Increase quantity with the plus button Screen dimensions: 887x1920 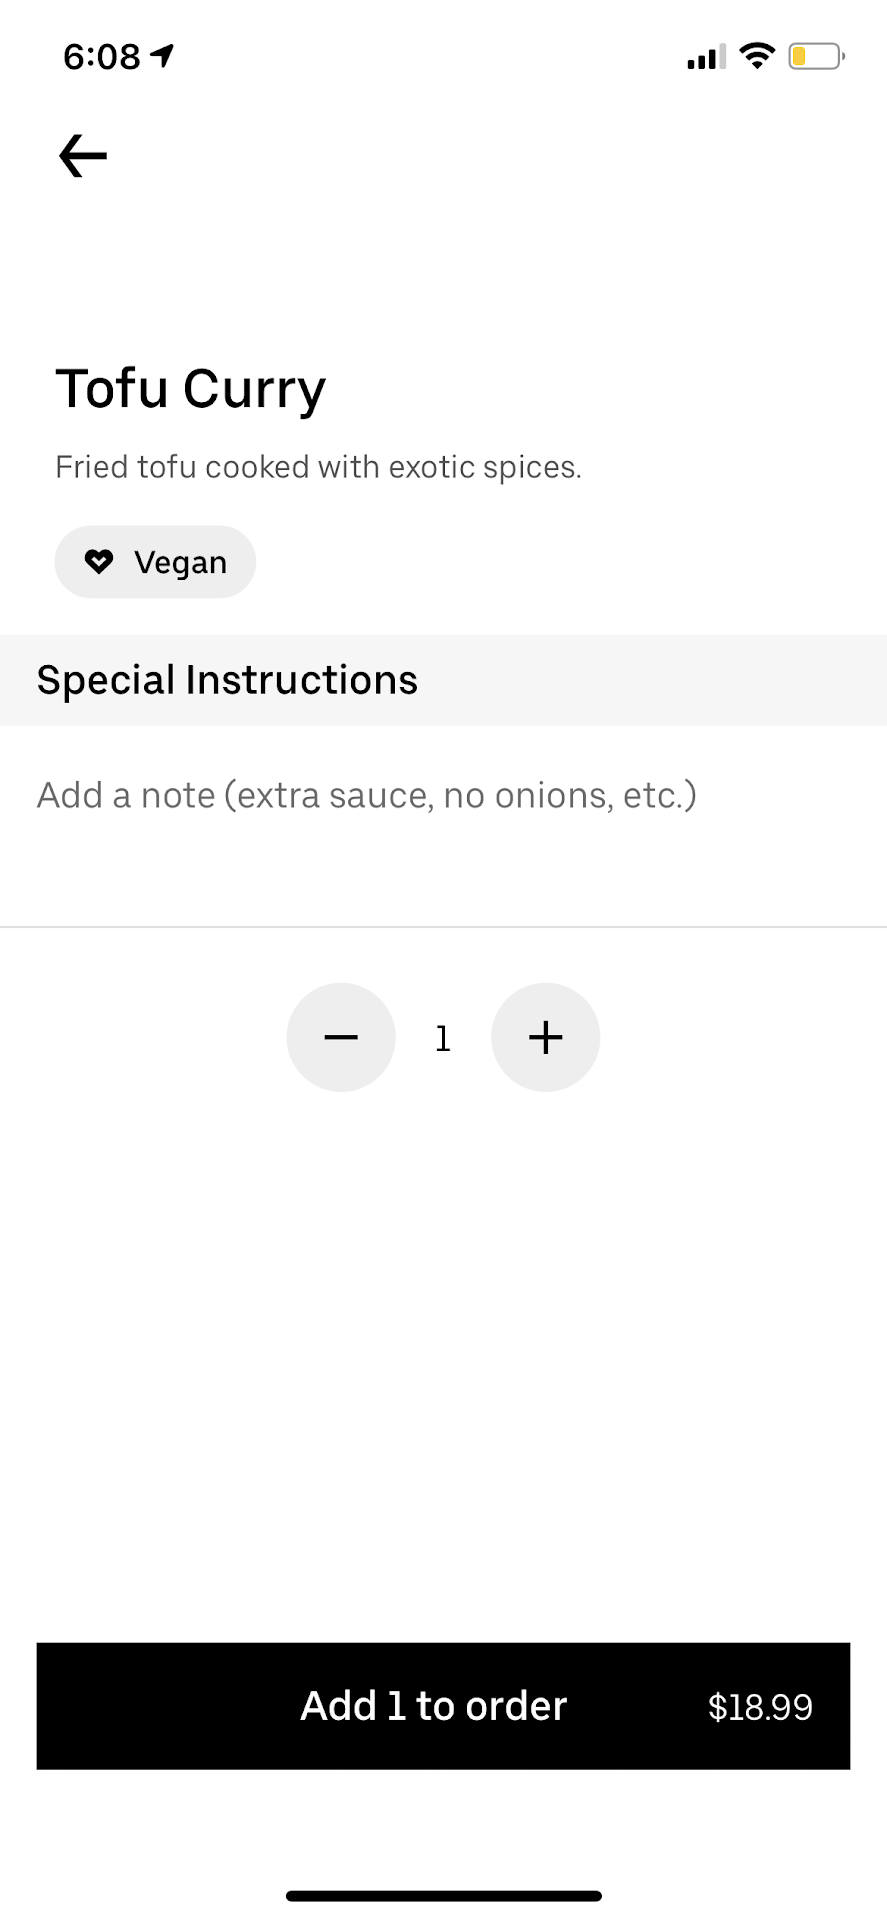pyautogui.click(x=546, y=1038)
